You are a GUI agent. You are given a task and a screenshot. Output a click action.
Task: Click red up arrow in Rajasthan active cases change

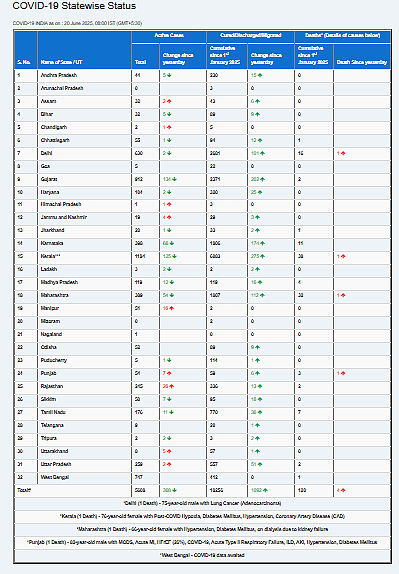(x=171, y=386)
